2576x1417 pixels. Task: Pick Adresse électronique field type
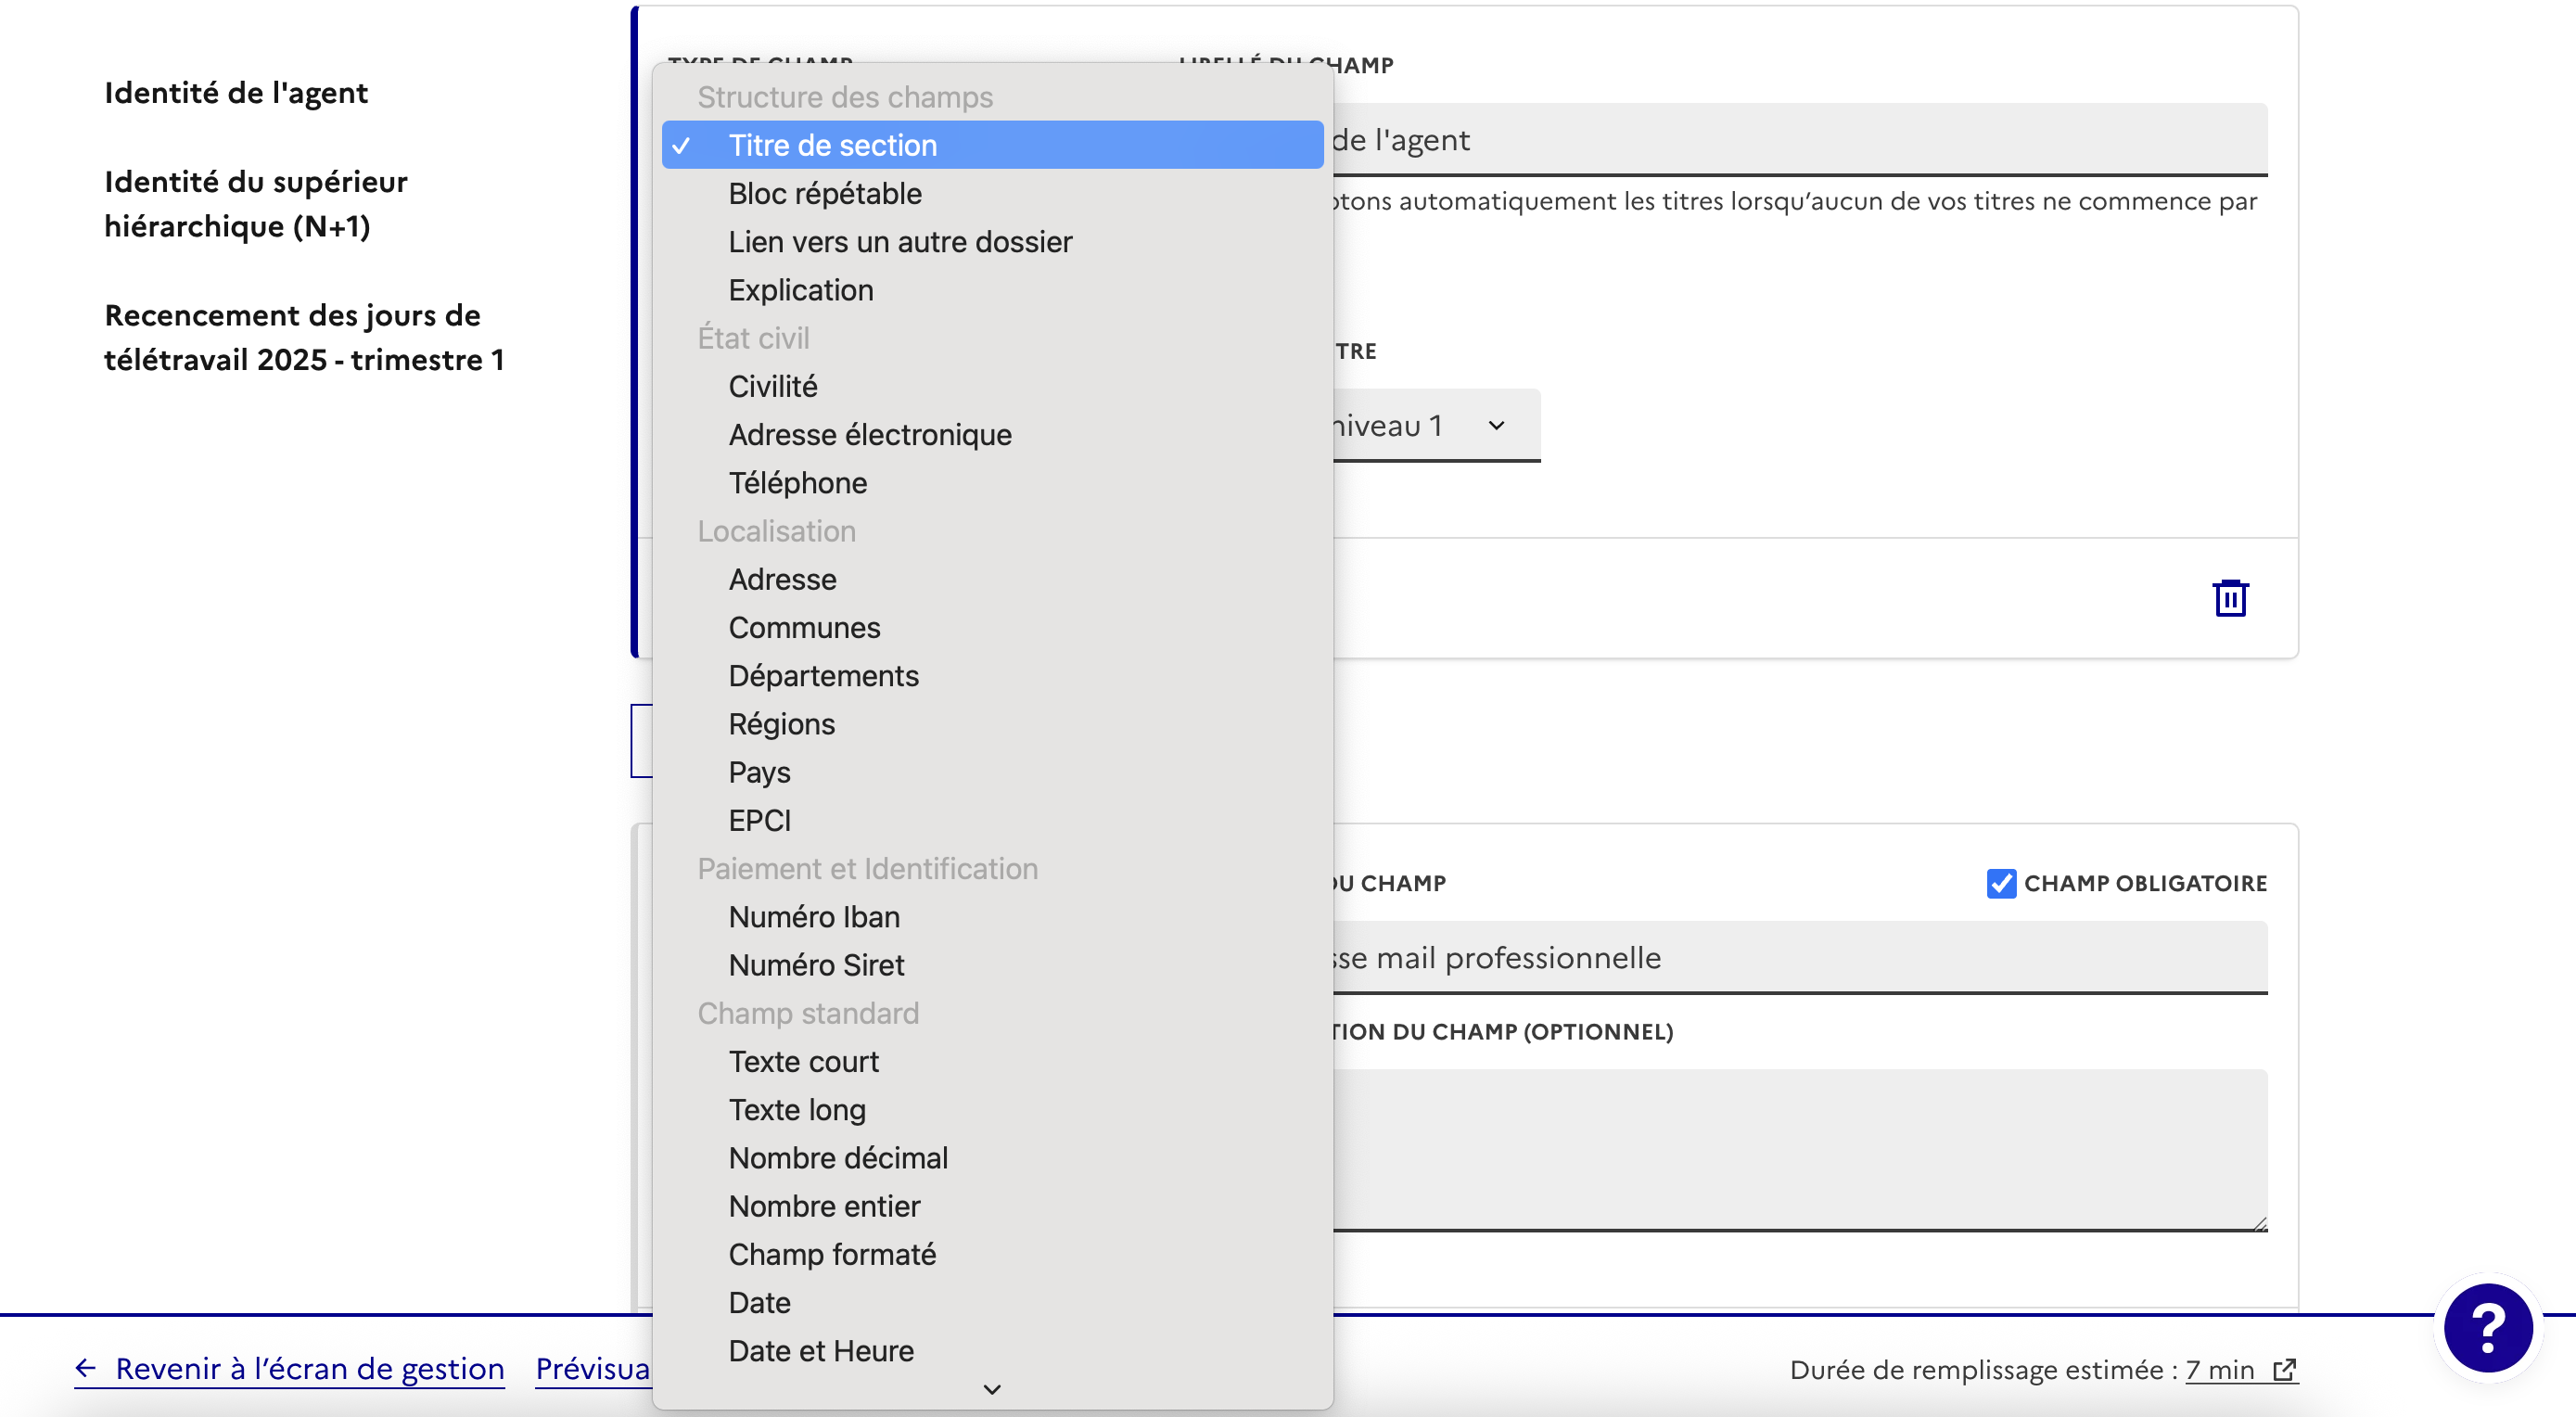click(x=869, y=434)
